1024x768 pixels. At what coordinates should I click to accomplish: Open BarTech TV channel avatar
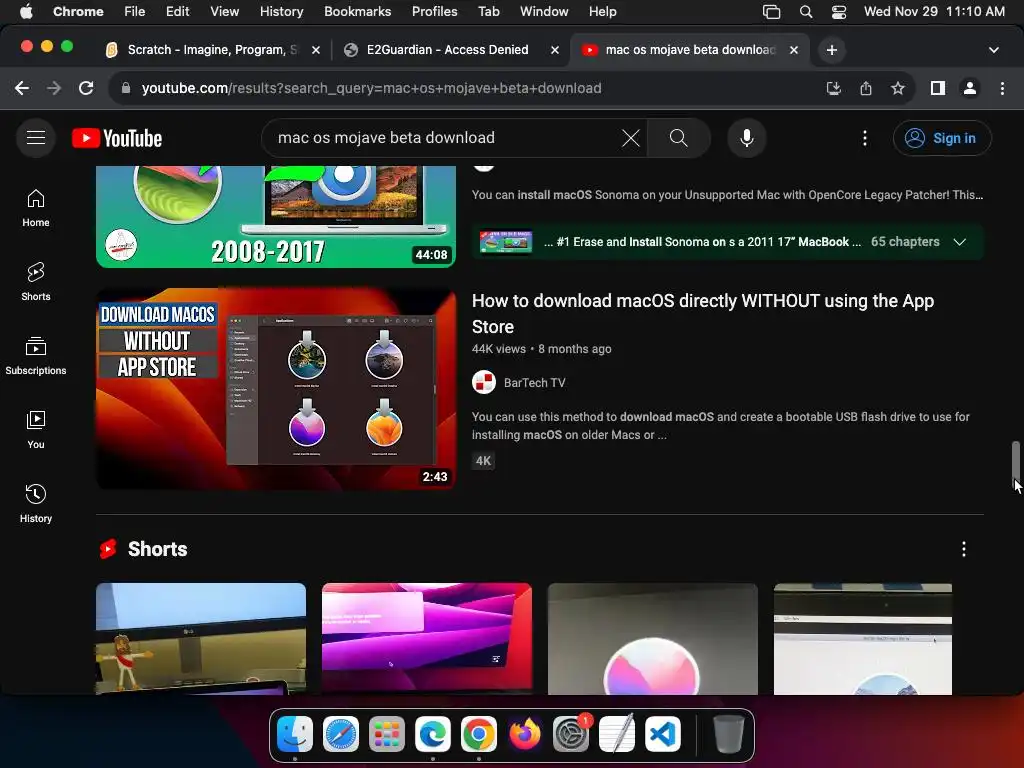484,383
